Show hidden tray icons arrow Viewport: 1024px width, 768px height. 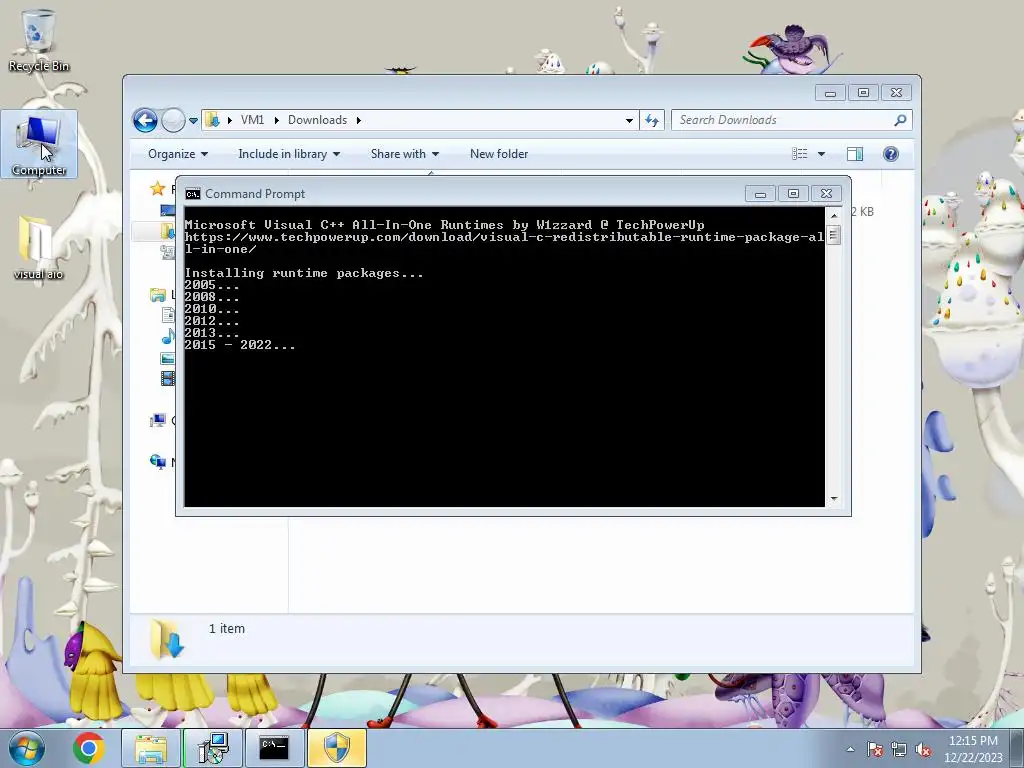click(x=850, y=749)
